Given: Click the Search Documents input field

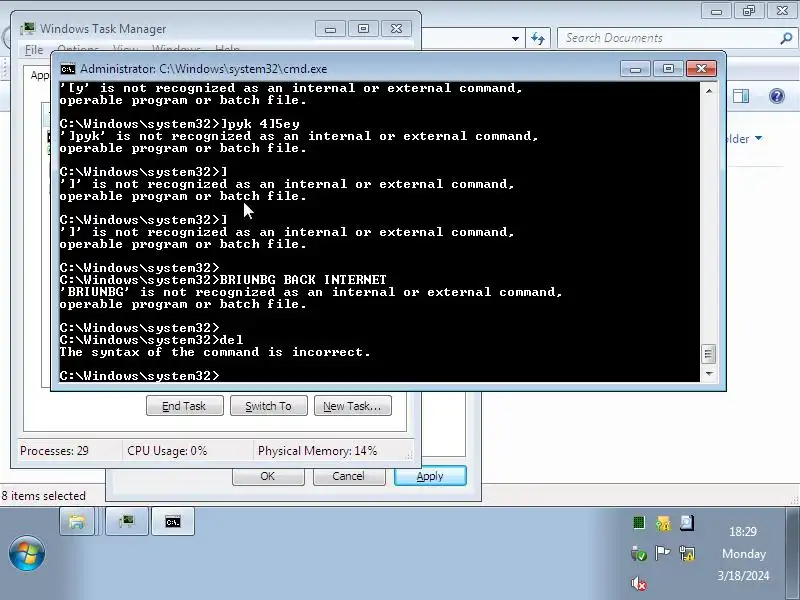Looking at the screenshot, I should 668,38.
